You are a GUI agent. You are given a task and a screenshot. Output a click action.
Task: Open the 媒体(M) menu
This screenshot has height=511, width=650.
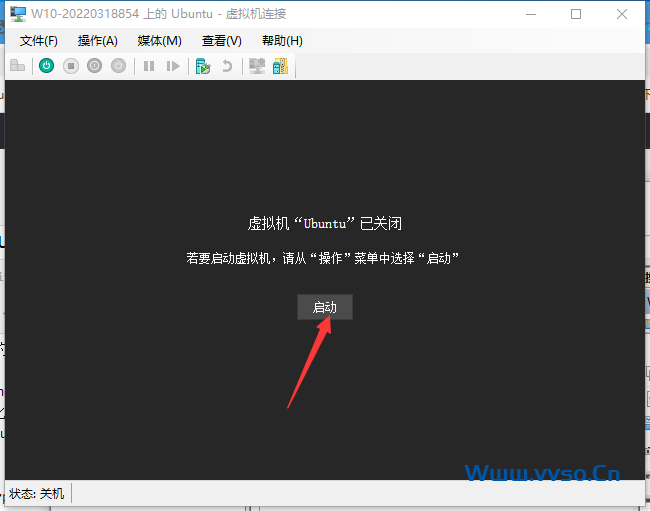coord(160,41)
